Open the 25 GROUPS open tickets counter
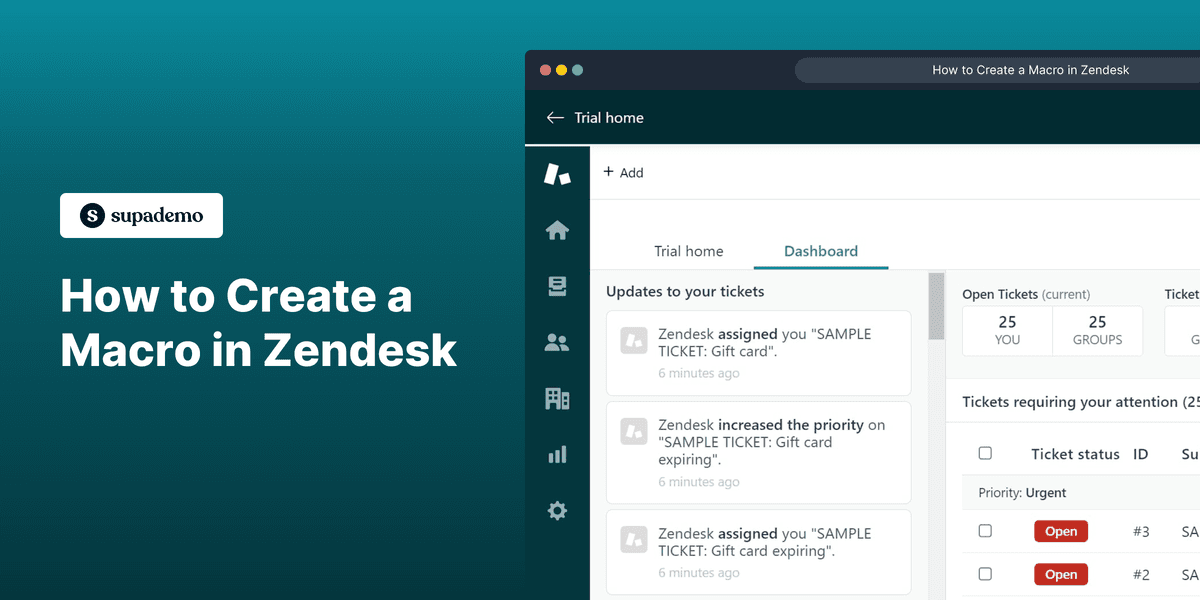 (x=1097, y=330)
